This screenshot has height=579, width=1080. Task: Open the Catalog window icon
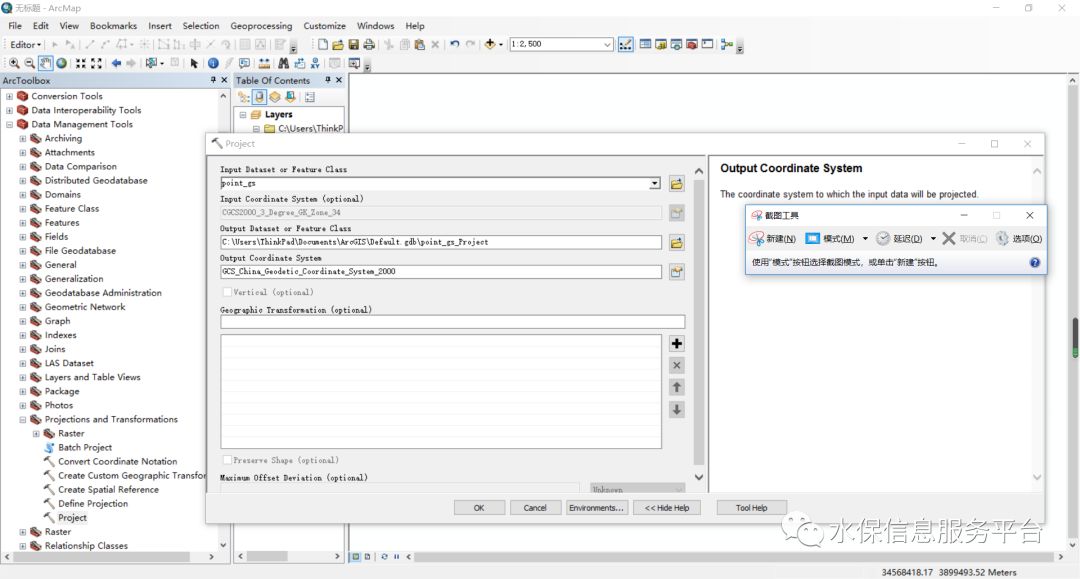tap(661, 45)
